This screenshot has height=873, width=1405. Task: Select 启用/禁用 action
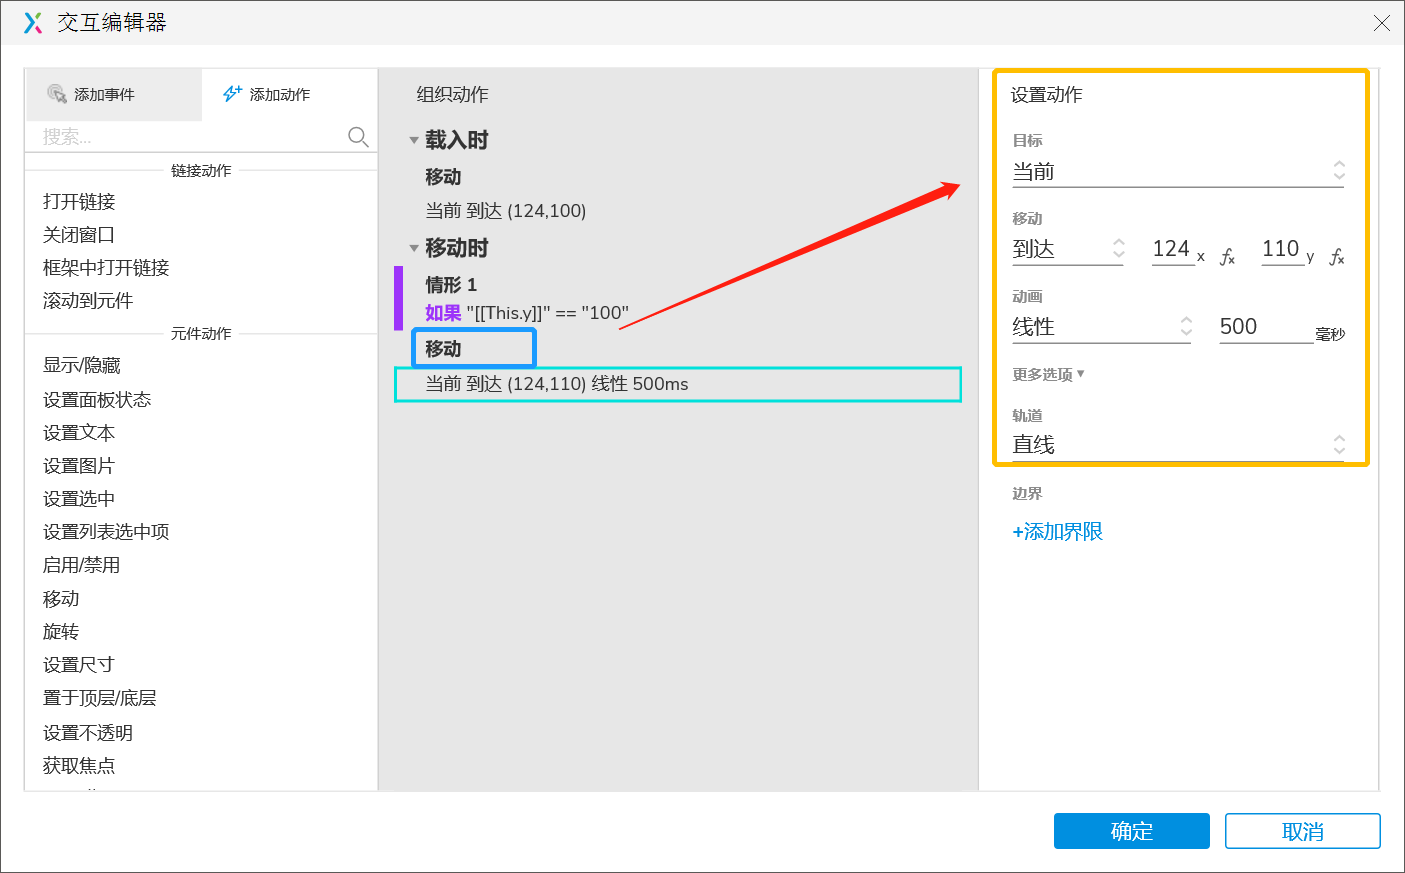pos(81,565)
